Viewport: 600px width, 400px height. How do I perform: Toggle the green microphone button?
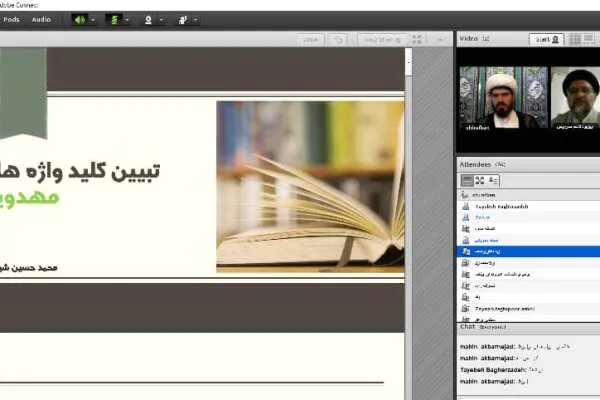pos(114,20)
